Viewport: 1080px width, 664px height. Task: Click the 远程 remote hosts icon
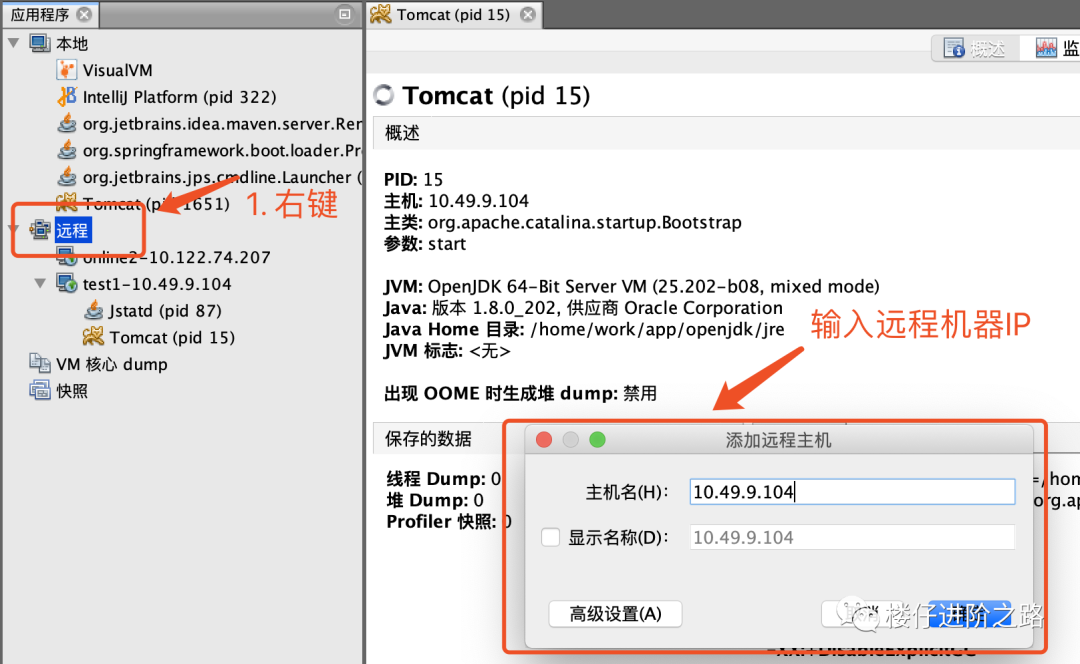[40, 229]
